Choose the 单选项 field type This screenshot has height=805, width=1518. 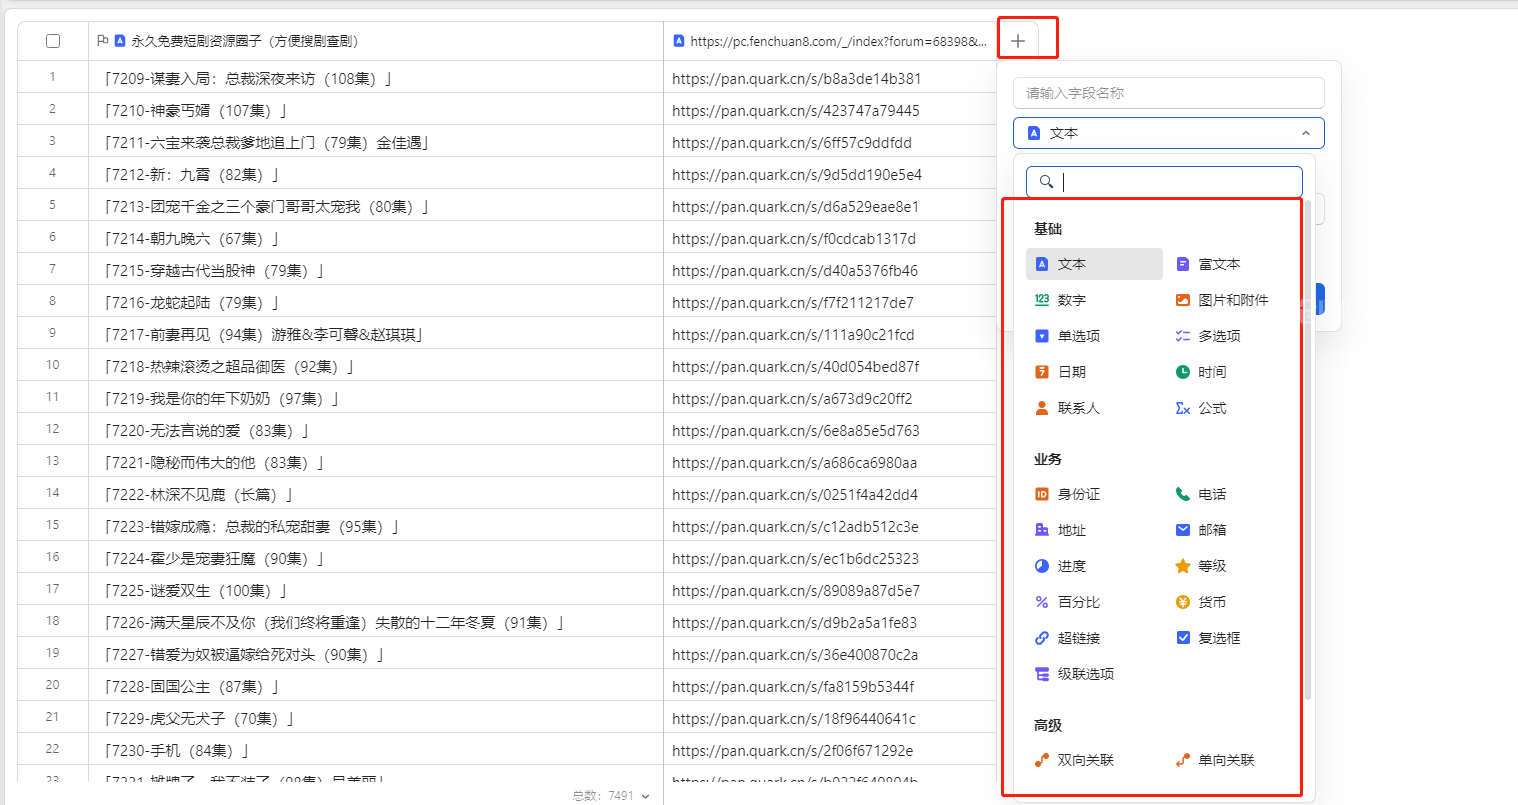coord(1067,336)
